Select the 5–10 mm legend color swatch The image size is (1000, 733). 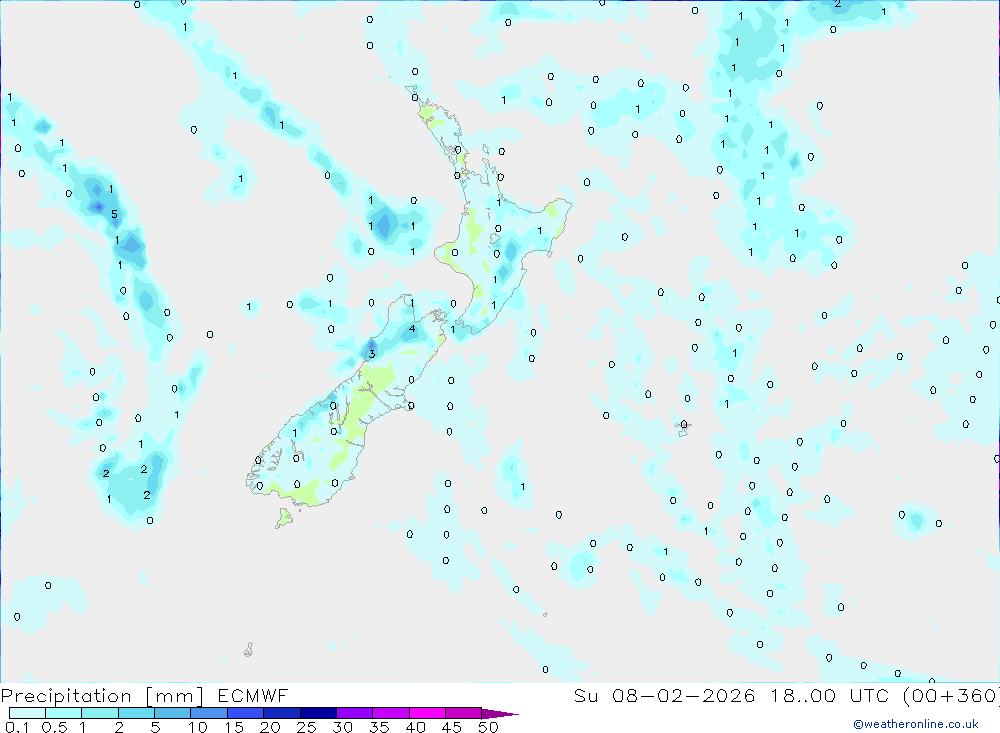coord(173,713)
